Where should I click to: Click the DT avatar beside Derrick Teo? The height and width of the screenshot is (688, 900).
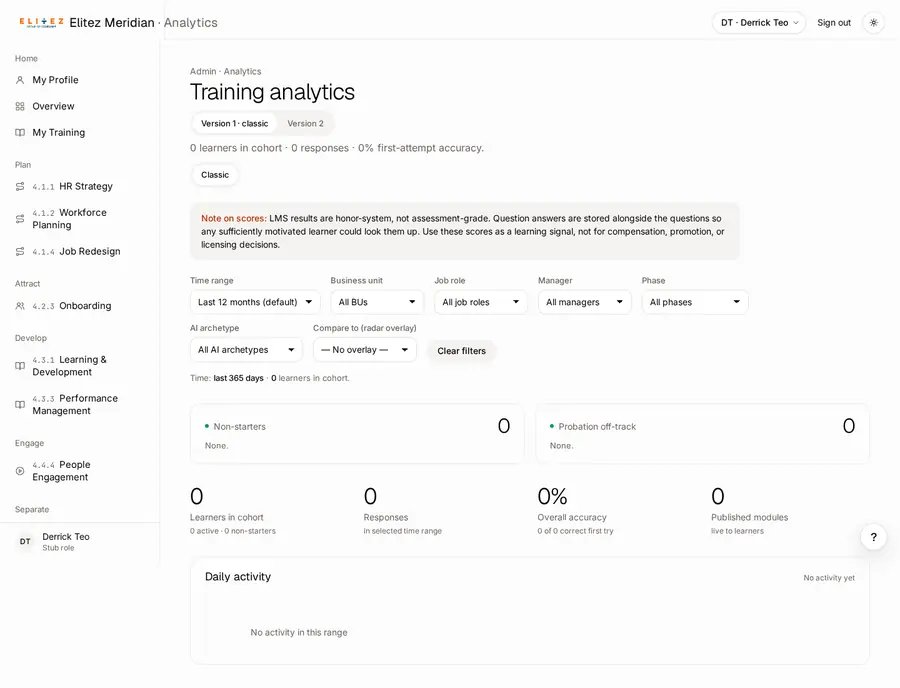[x=25, y=541]
